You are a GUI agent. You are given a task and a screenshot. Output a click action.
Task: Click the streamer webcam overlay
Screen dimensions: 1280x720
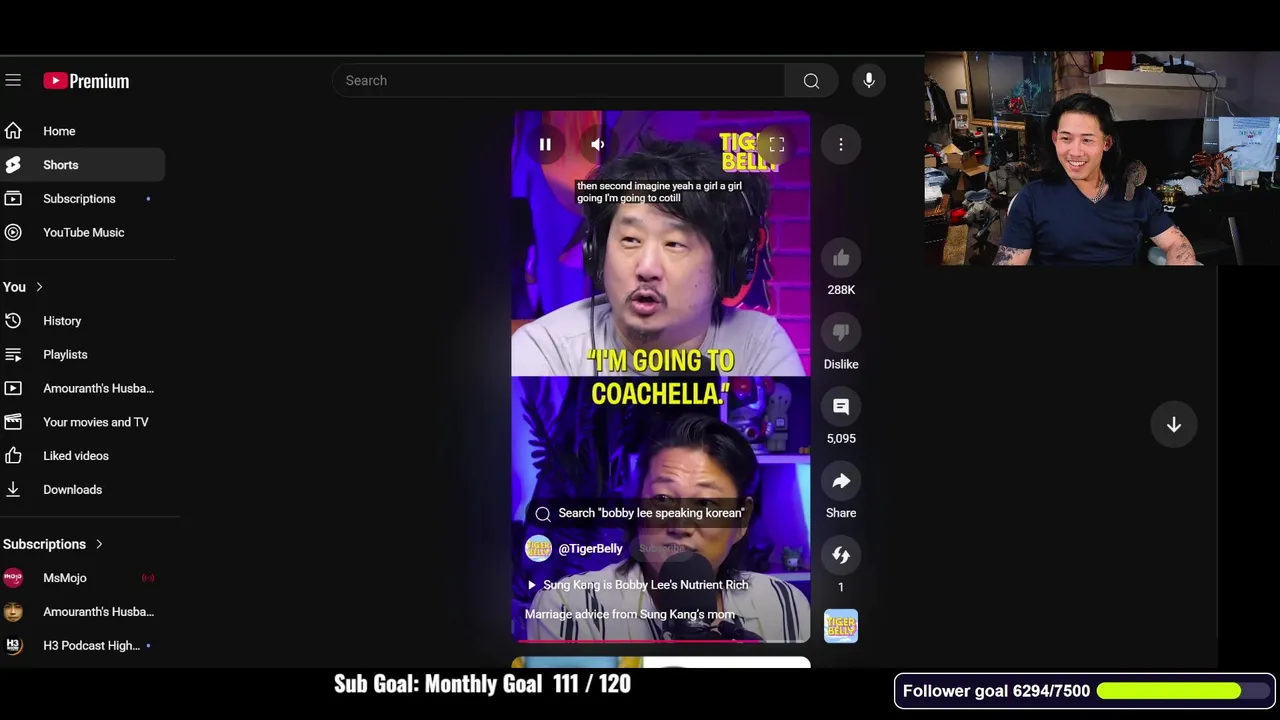click(x=1102, y=159)
